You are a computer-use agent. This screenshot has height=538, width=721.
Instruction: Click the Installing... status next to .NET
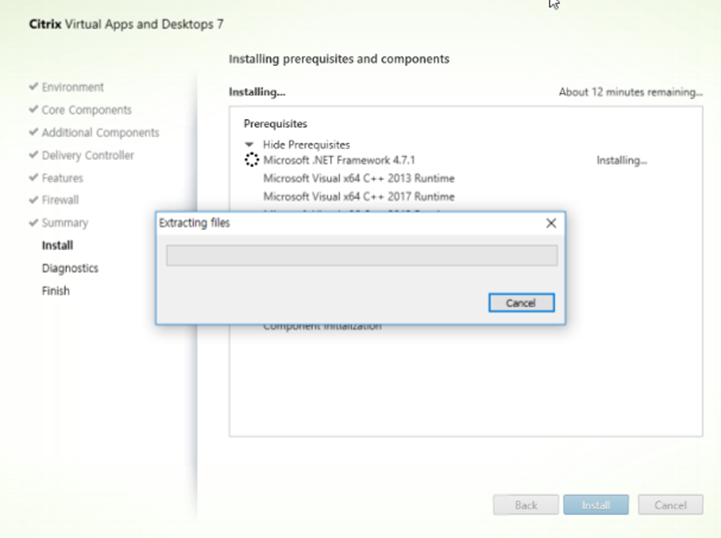coord(622,160)
